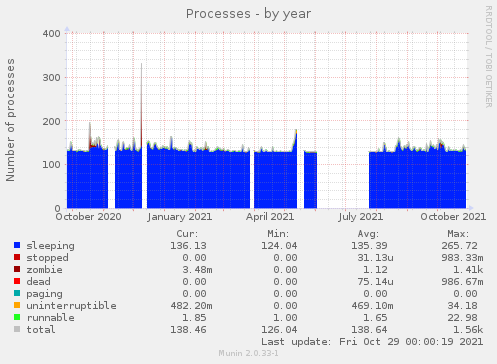Click the peak near 180 after April 2021
Viewport: 497px width, 364px height.
[x=296, y=133]
